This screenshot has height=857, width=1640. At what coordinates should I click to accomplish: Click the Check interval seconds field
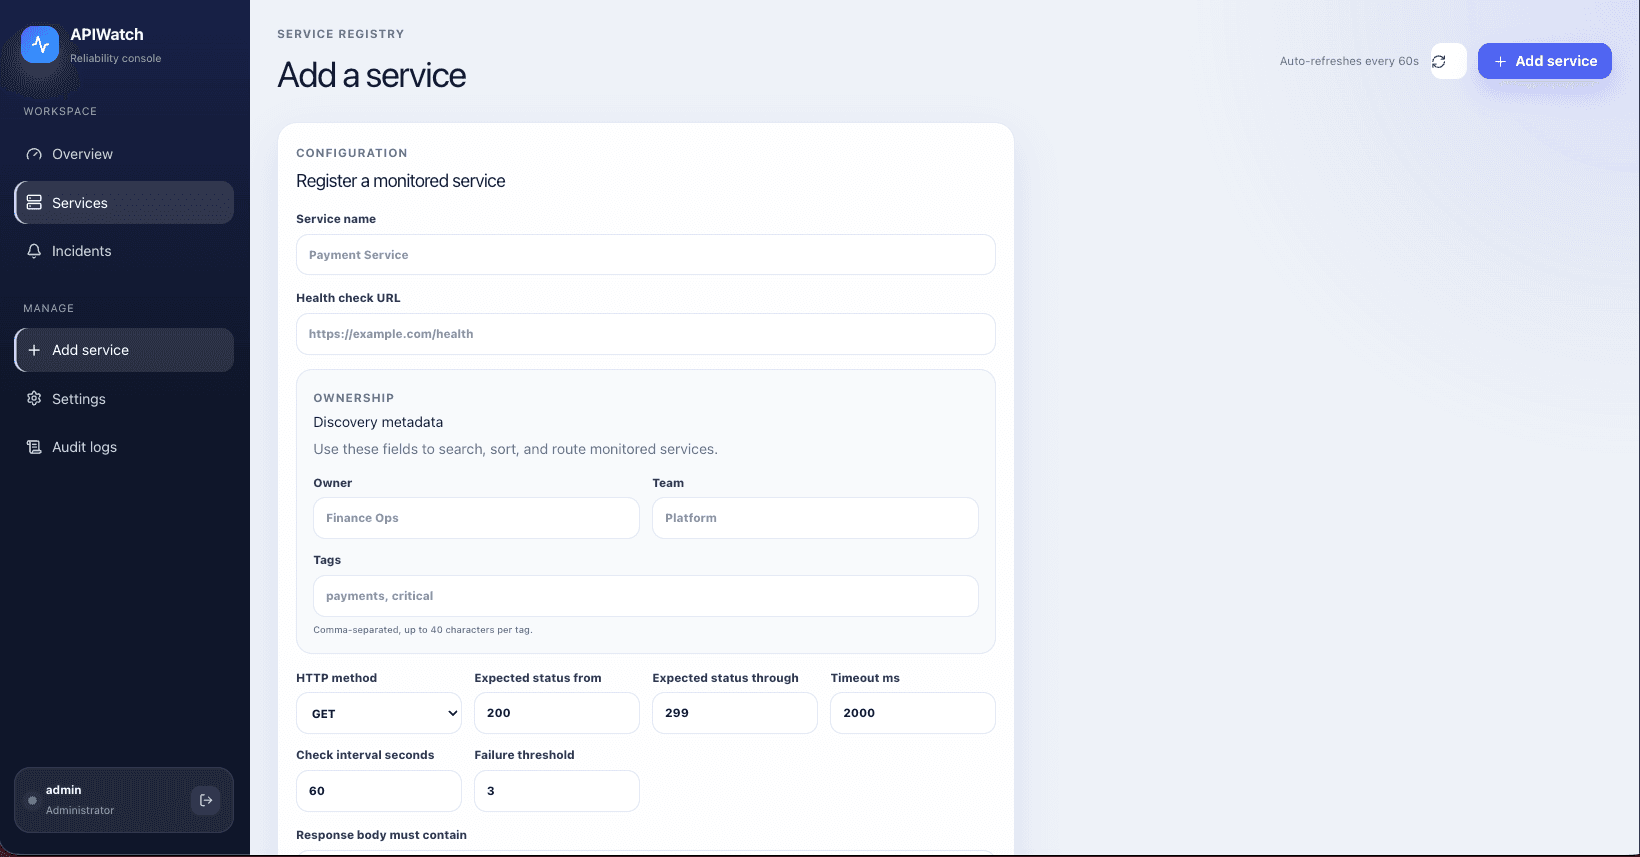(379, 791)
